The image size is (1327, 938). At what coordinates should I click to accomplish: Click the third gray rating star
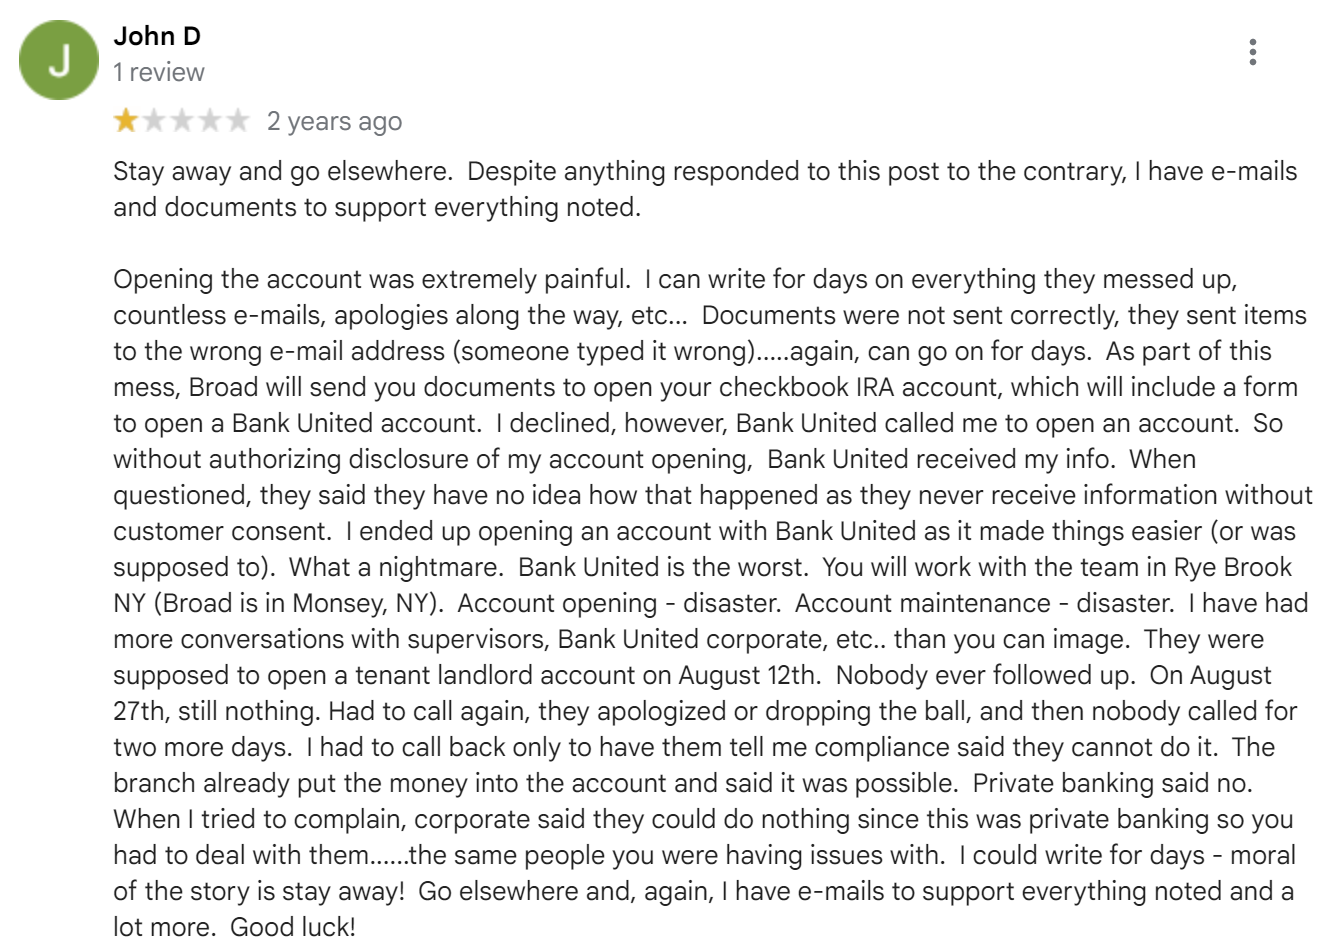coord(181,121)
